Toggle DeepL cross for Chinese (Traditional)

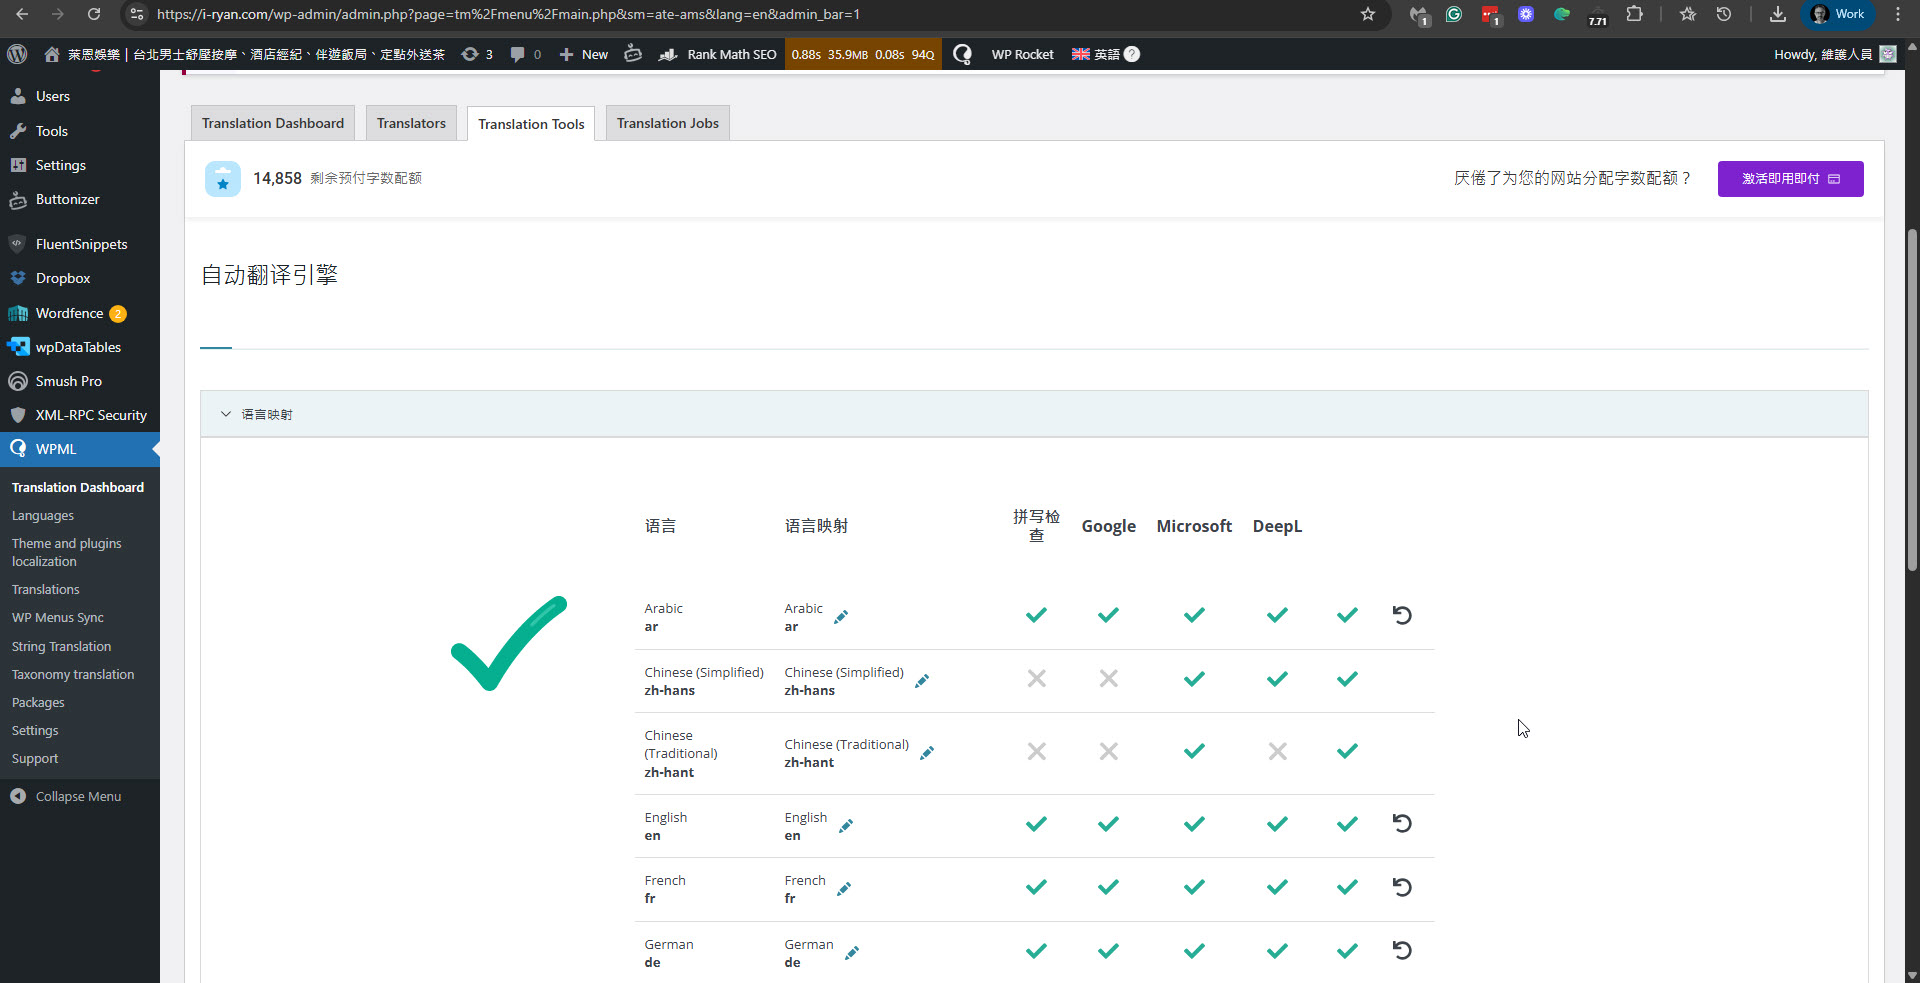pos(1277,751)
